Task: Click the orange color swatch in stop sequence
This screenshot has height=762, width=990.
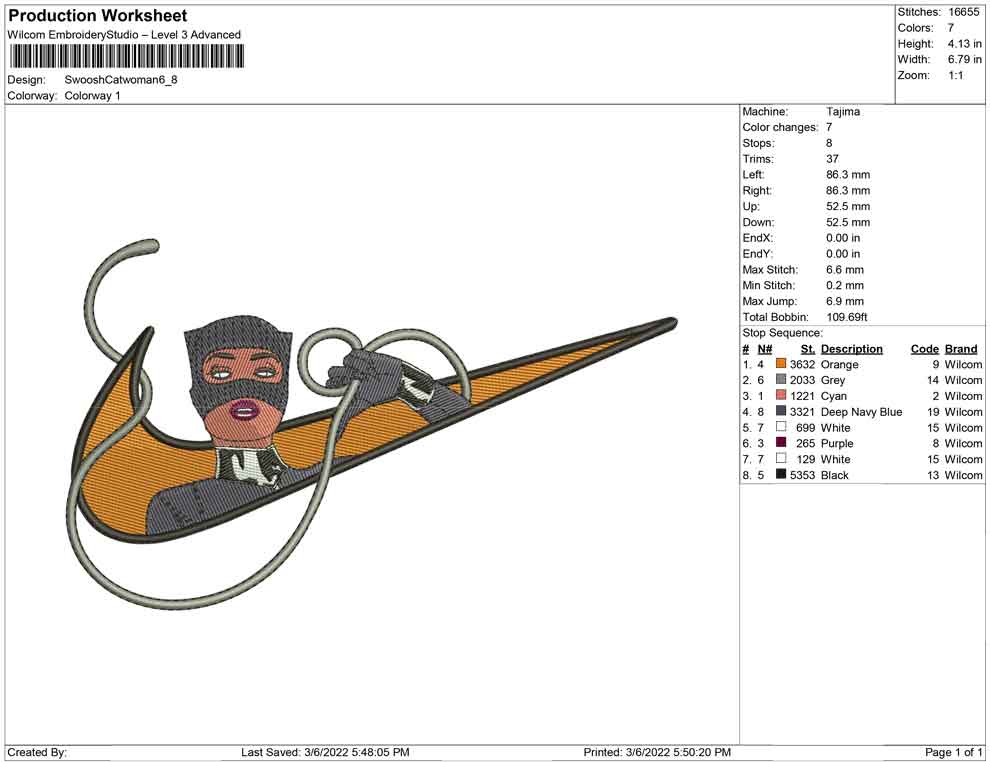Action: (781, 364)
